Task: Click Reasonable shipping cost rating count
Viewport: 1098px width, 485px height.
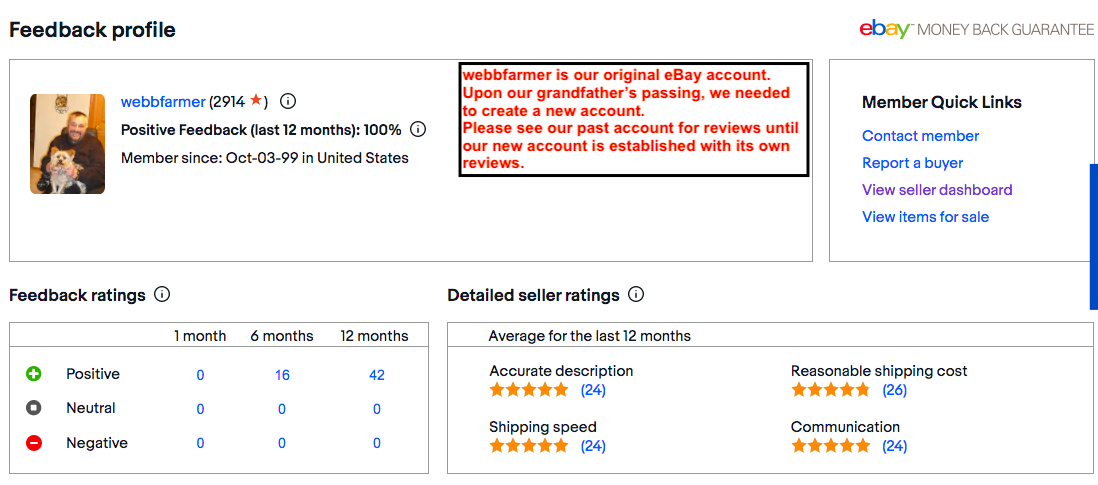Action: [x=894, y=390]
